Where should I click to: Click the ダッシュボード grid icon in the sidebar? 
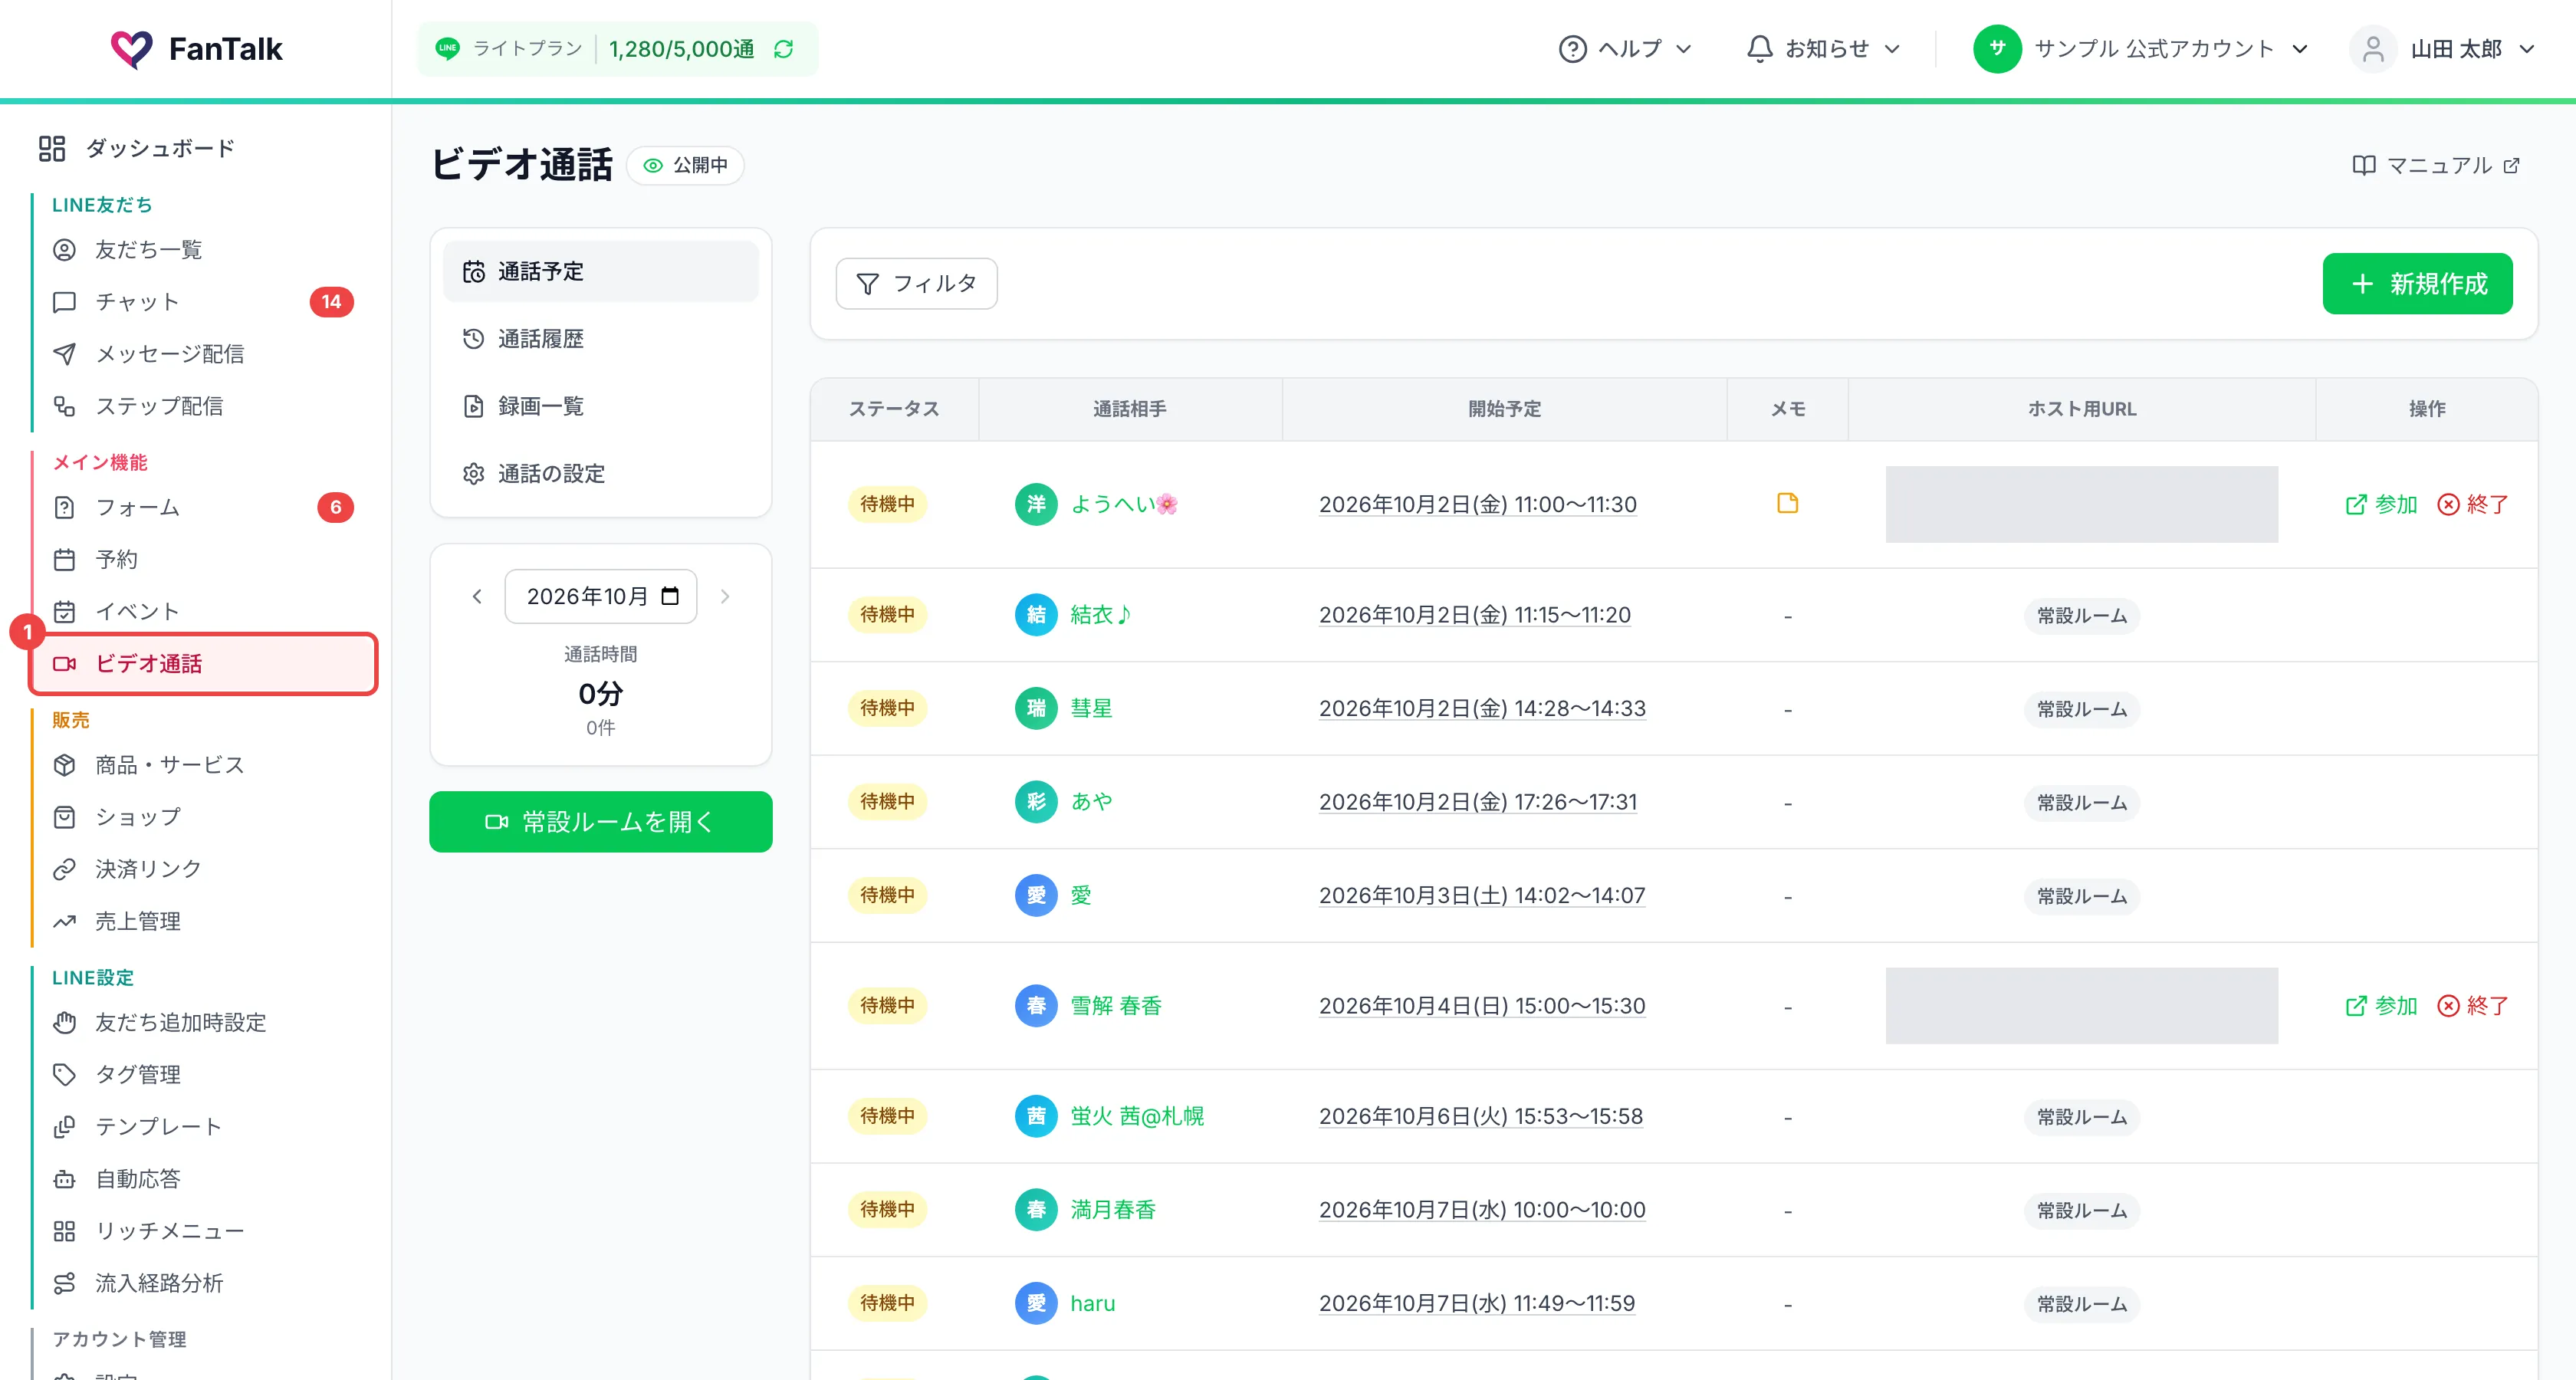click(52, 148)
